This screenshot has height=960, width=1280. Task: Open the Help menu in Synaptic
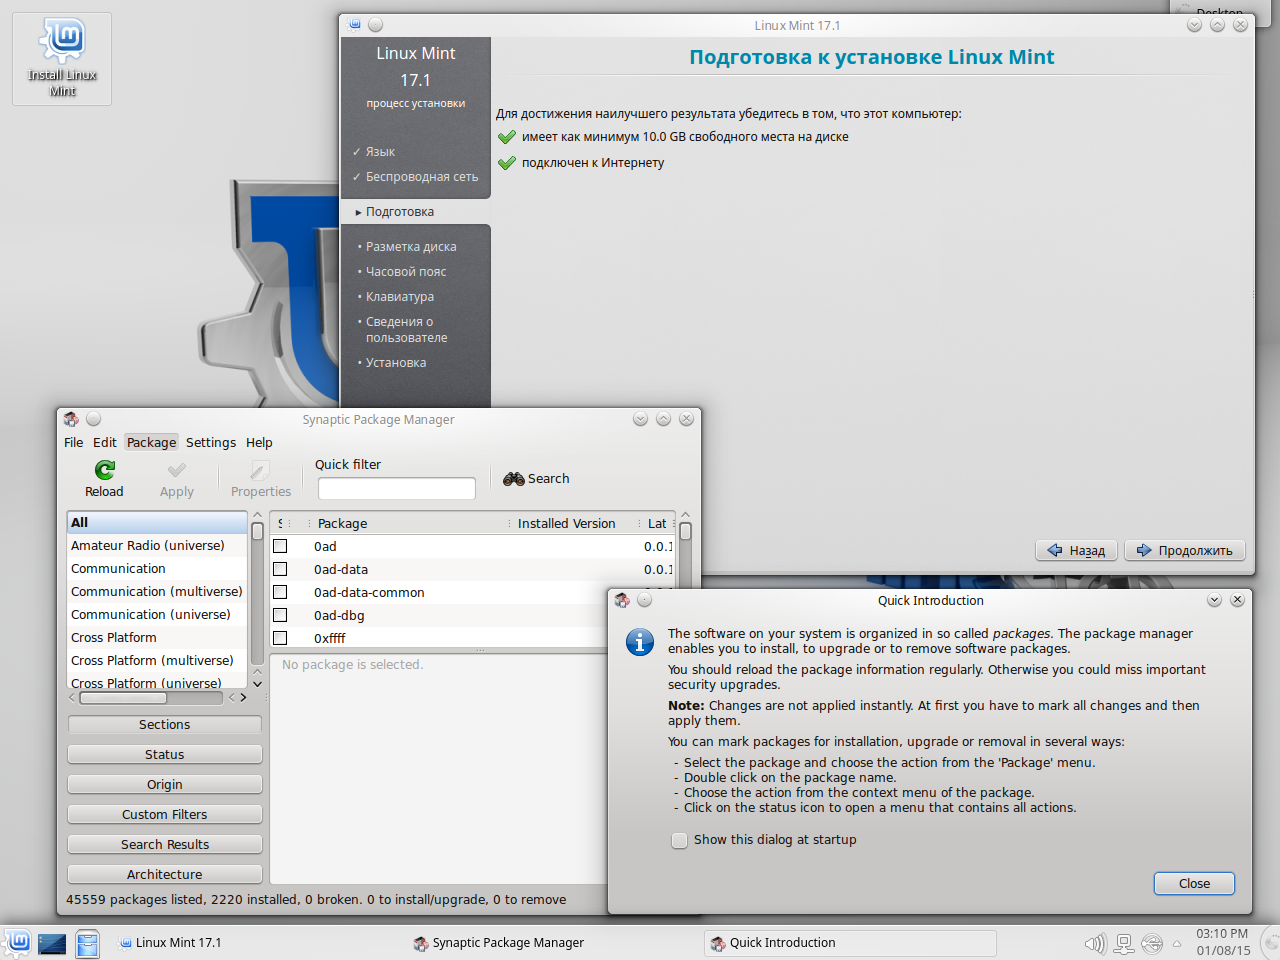pyautogui.click(x=259, y=442)
